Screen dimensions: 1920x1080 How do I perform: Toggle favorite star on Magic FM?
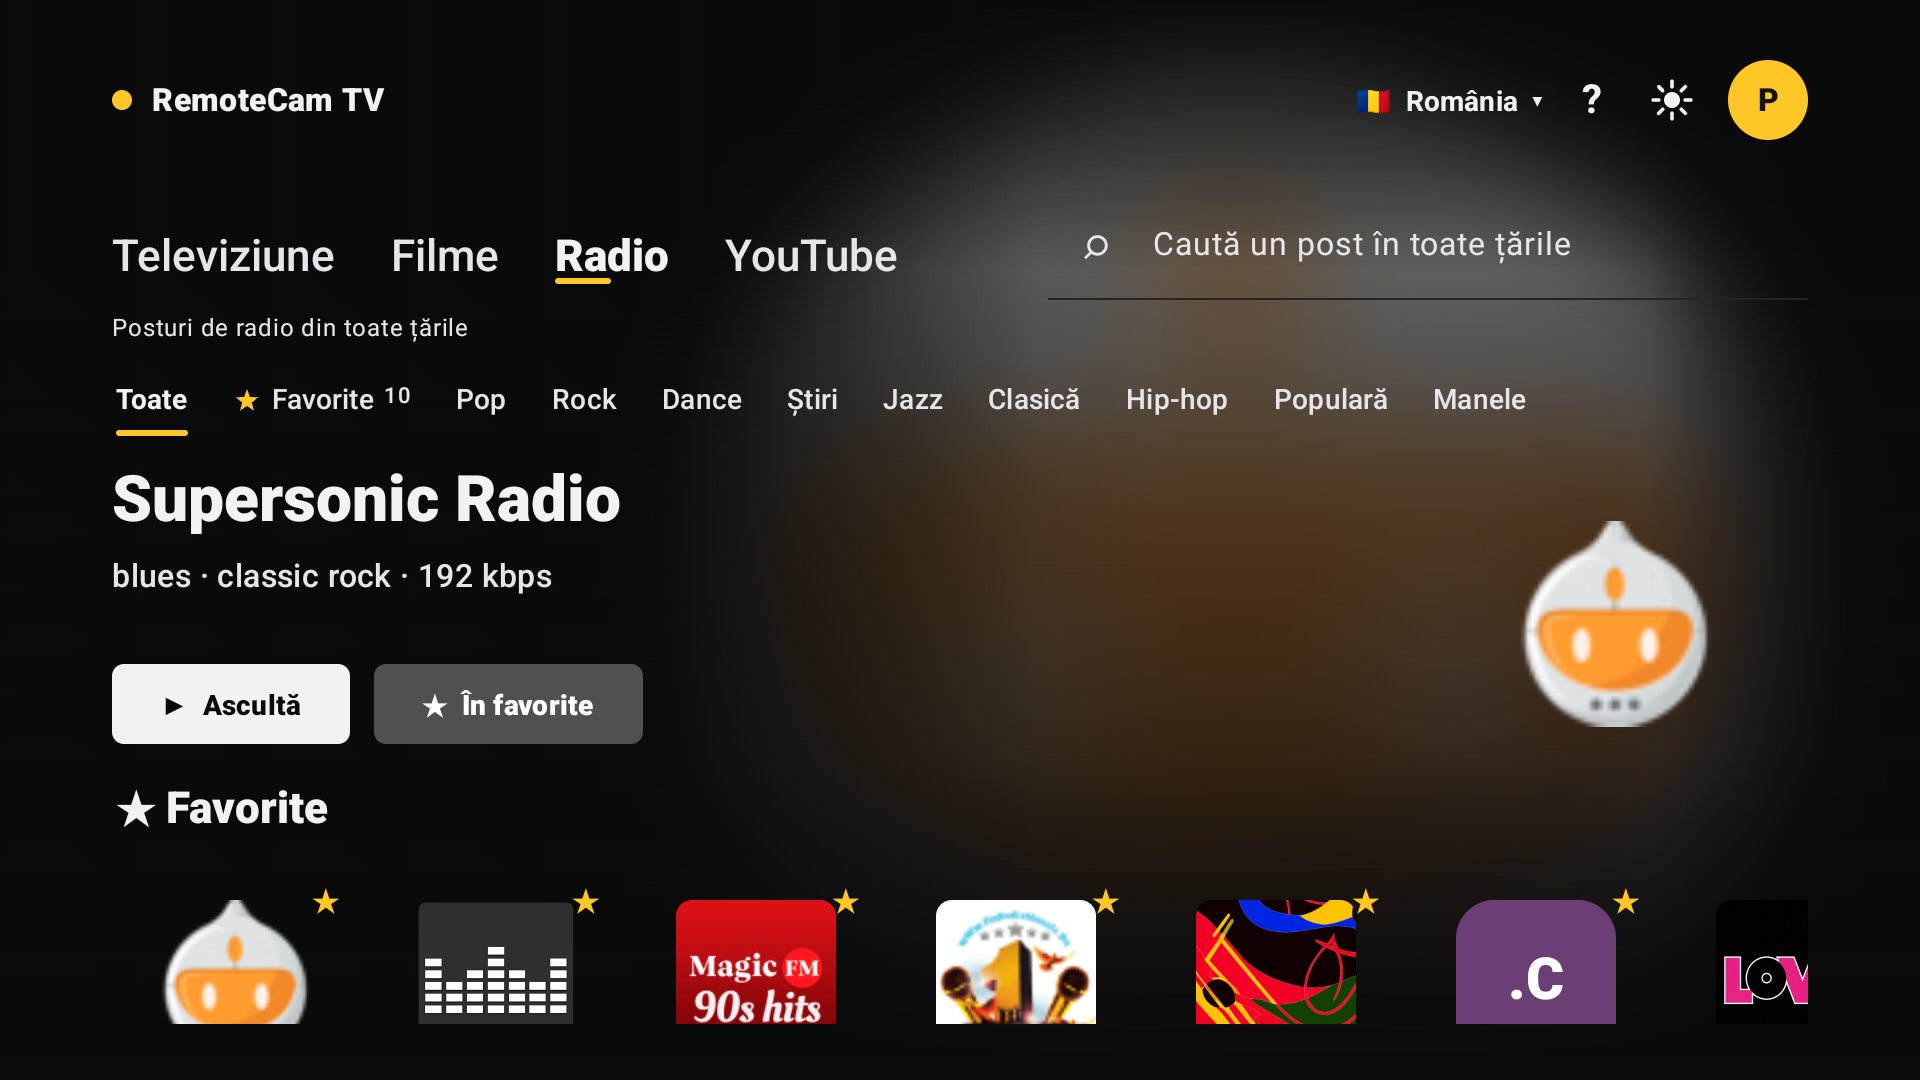846,902
